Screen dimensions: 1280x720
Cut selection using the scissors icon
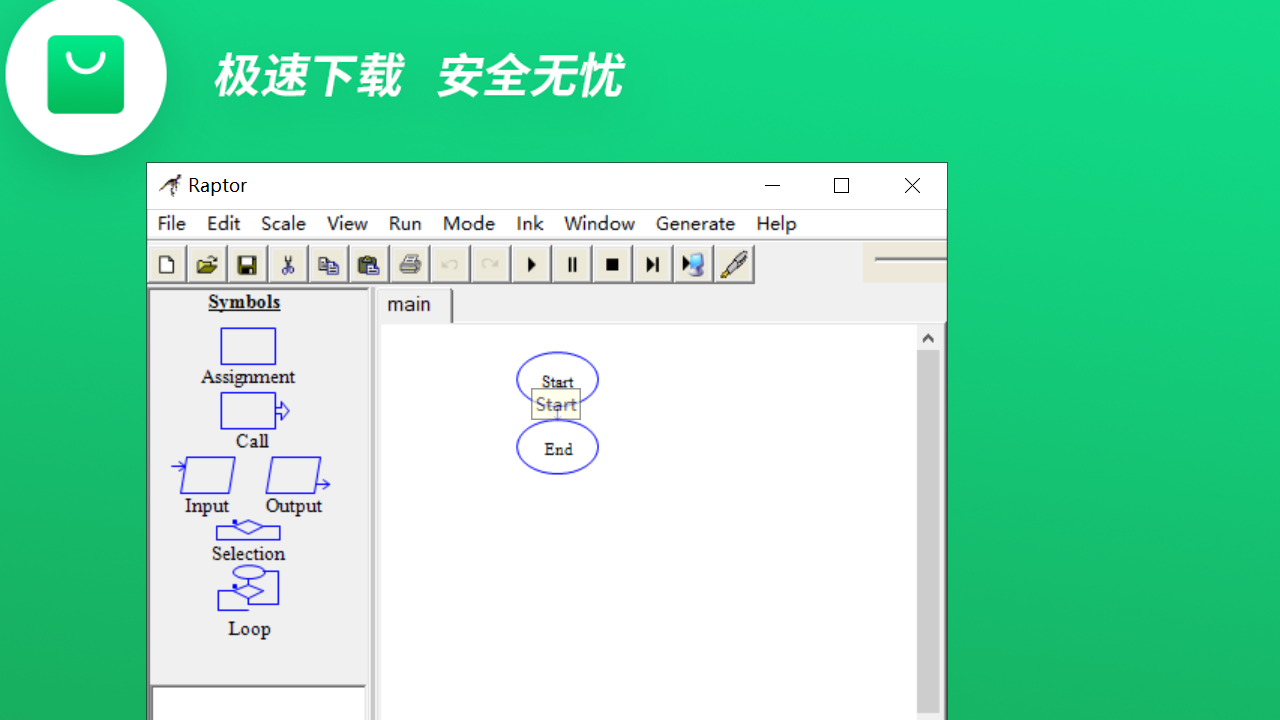(287, 263)
